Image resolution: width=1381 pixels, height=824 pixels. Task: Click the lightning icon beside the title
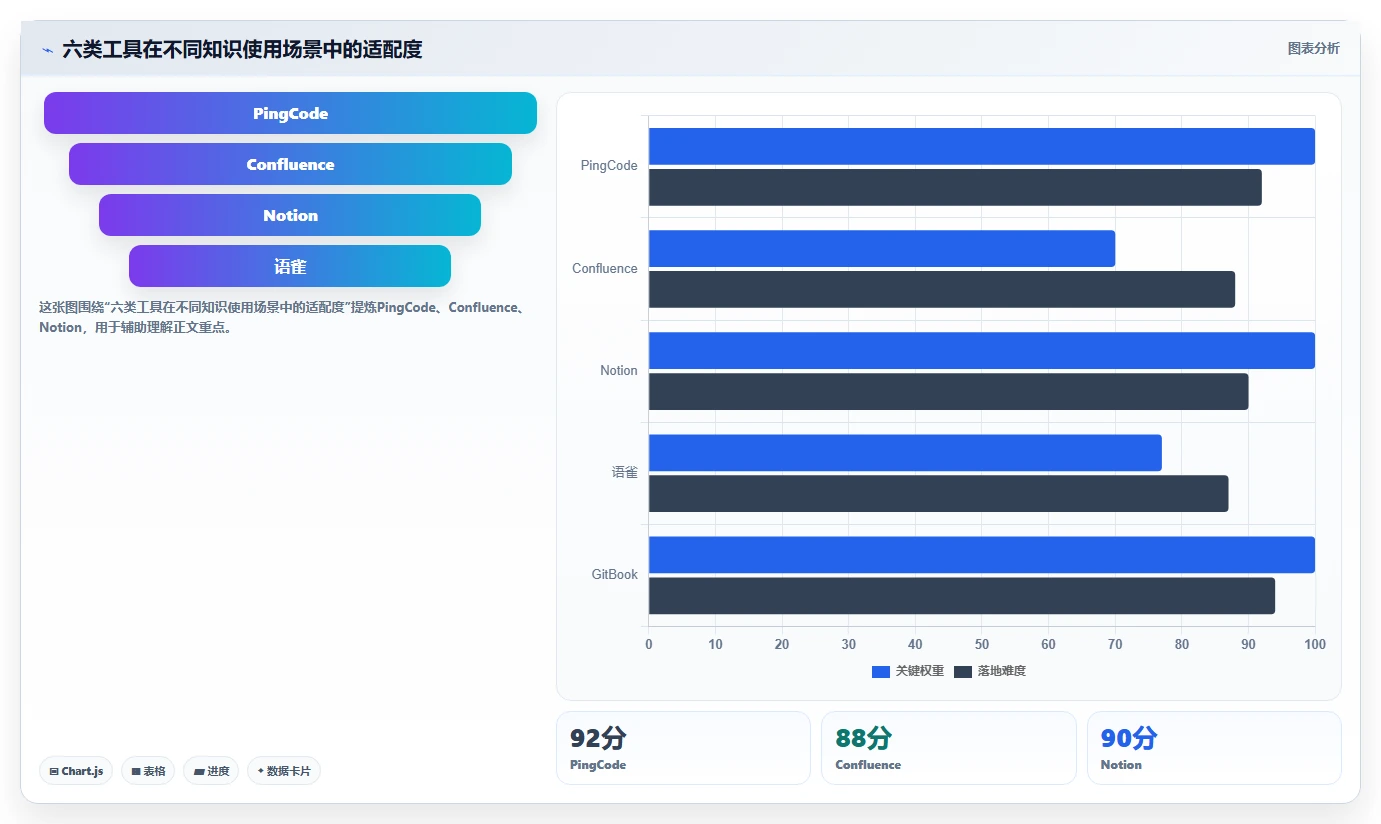[47, 50]
